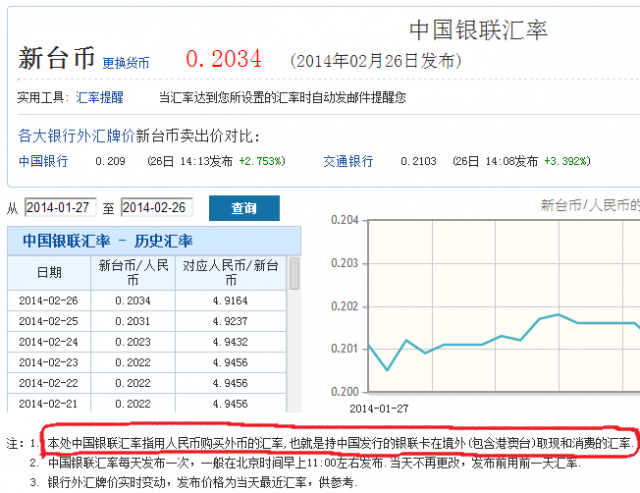The height and width of the screenshot is (493, 640).
Task: Click the 4.9432 value cell
Action: (x=231, y=342)
